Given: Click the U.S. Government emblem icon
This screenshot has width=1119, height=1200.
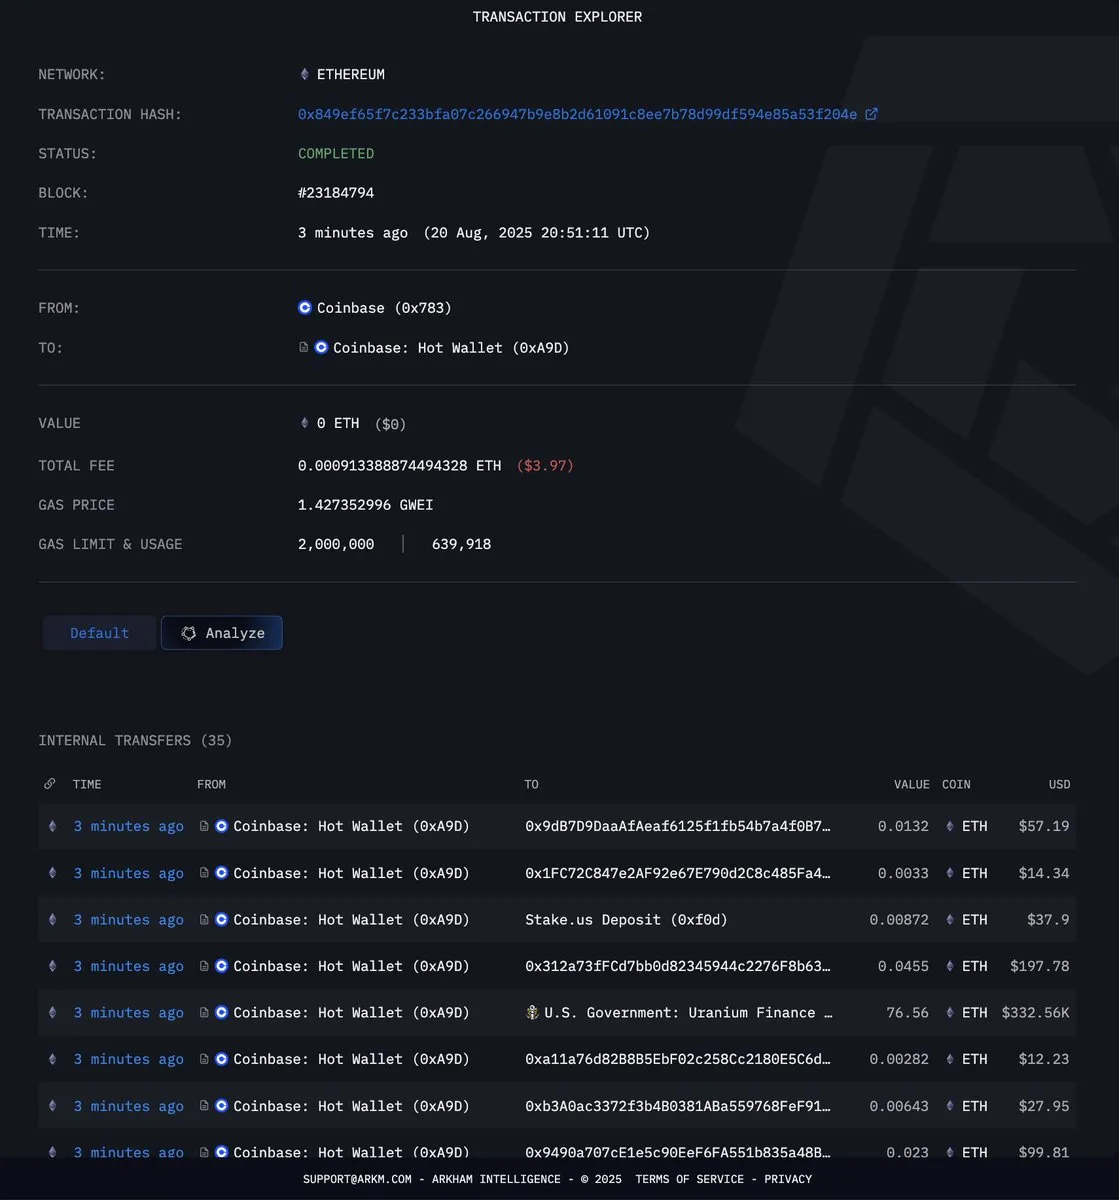Looking at the screenshot, I should tap(532, 1013).
